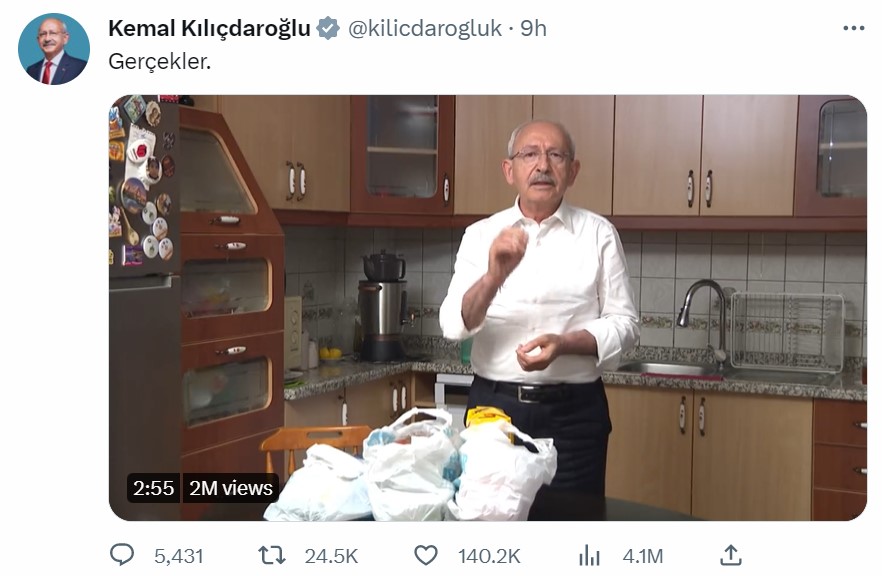Click the 4.1M views count
The image size is (882, 576).
pos(642,556)
